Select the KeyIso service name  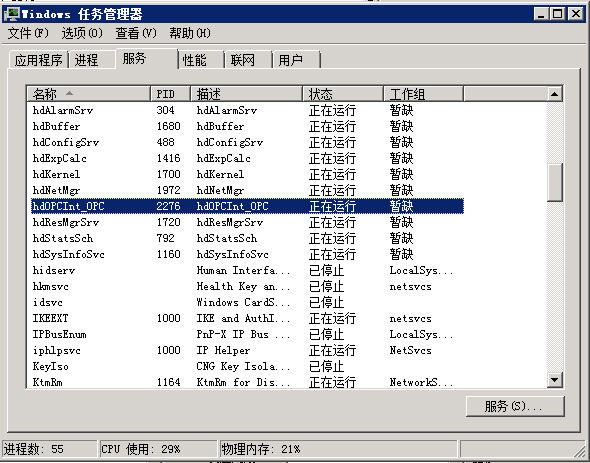tap(50, 366)
